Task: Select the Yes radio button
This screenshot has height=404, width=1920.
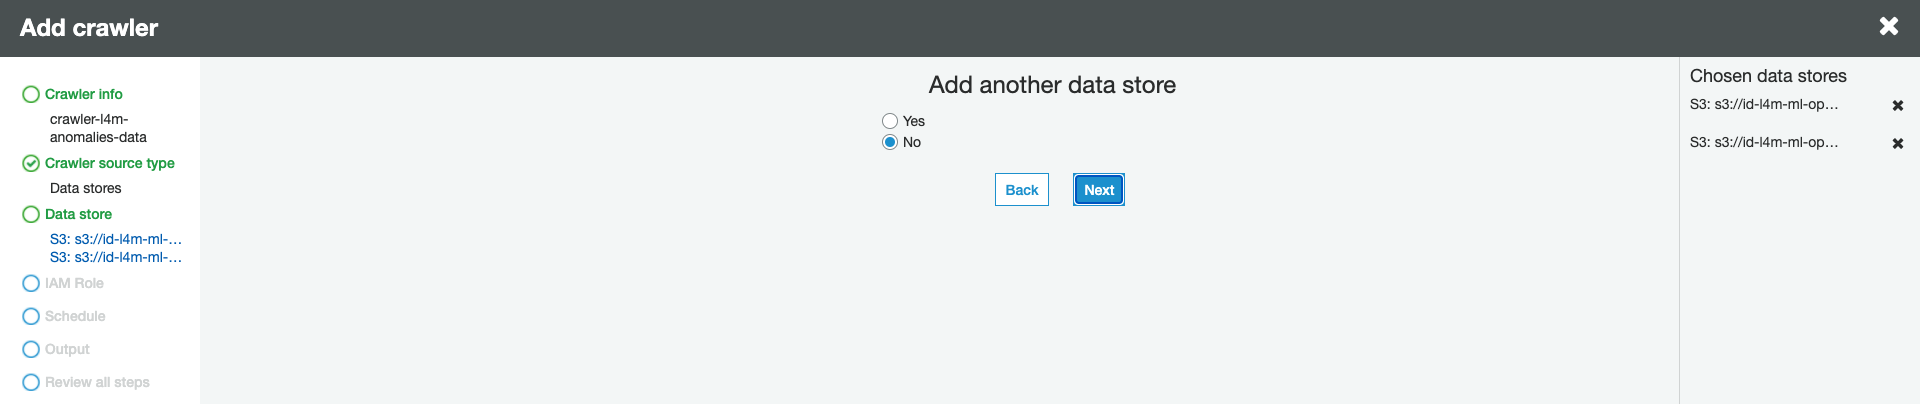Action: [890, 121]
